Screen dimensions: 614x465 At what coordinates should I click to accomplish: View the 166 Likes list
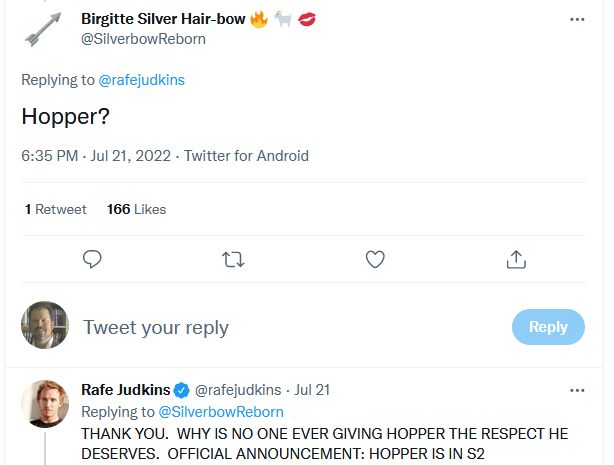tap(136, 209)
